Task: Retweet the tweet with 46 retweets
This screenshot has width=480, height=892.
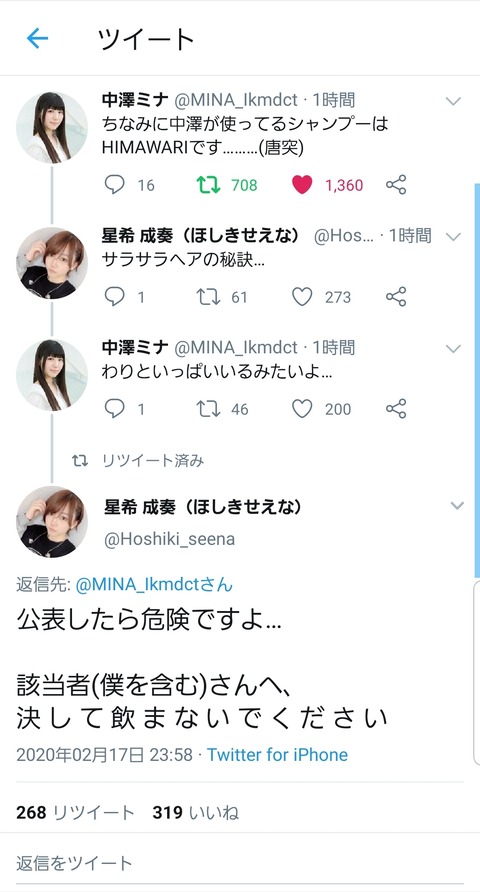Action: click(x=208, y=409)
